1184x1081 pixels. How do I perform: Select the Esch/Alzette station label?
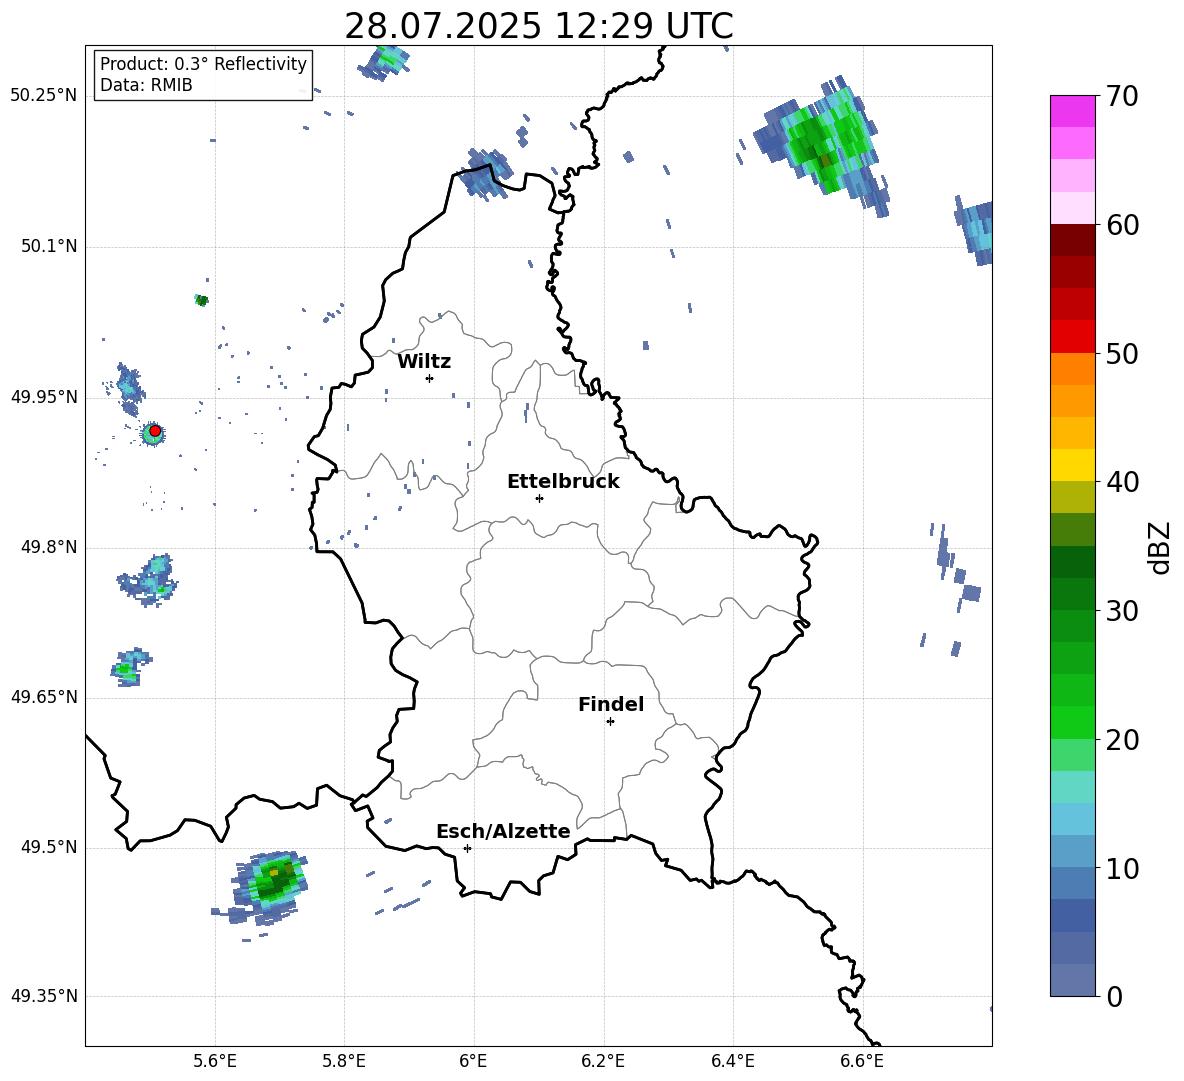tap(504, 831)
